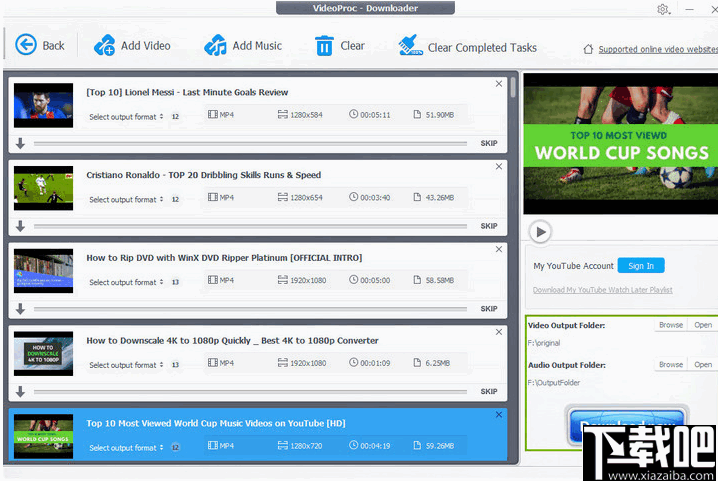Click the Cristiano Ronaldo video thumbnail
Viewport: 718px width, 481px height.
[44, 188]
